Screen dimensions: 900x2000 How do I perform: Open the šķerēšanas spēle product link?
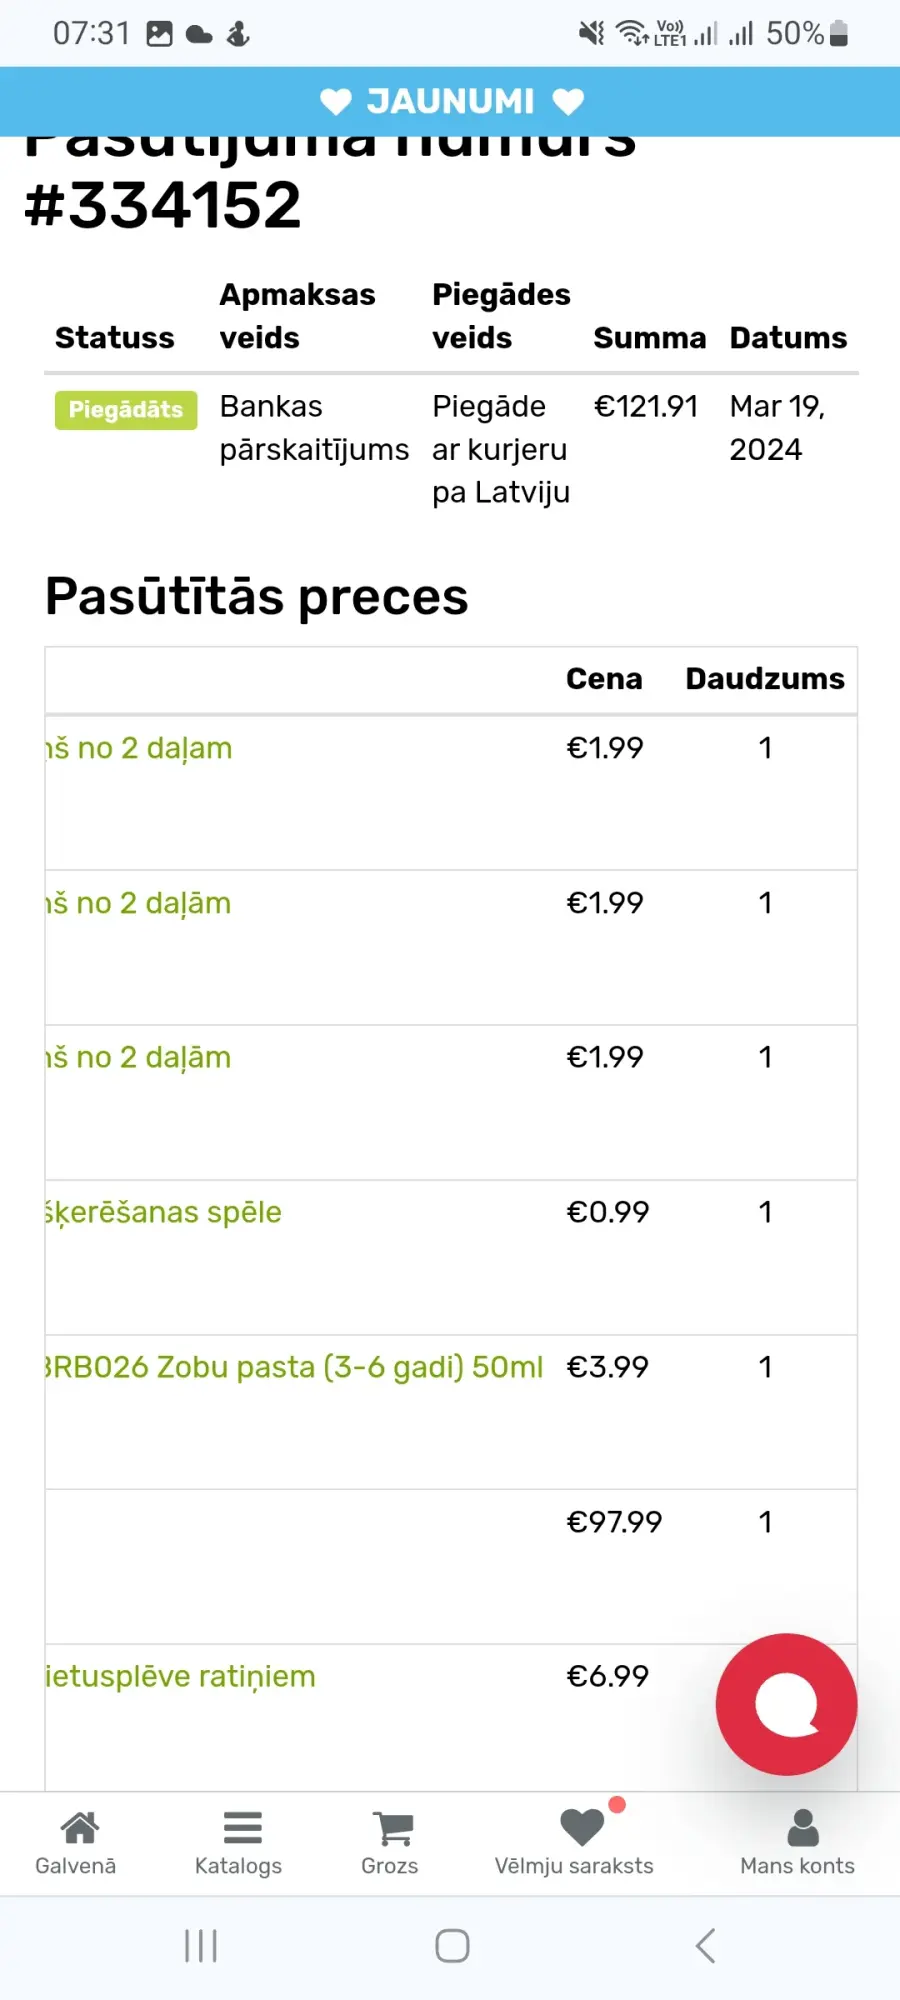point(164,1212)
